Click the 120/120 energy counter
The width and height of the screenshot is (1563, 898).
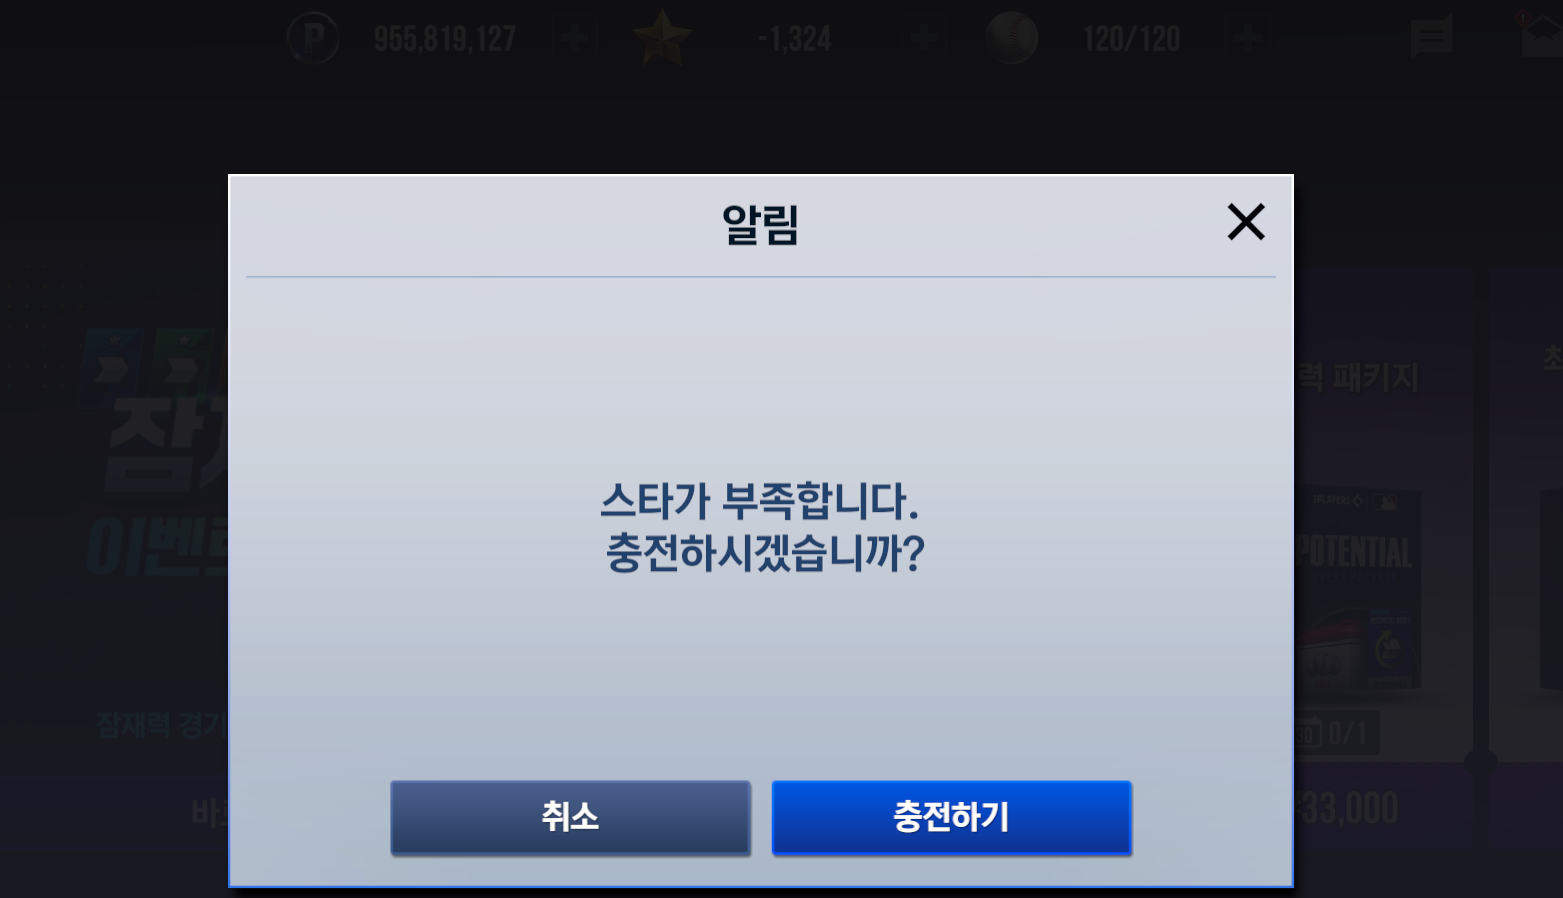pyautogui.click(x=1131, y=39)
